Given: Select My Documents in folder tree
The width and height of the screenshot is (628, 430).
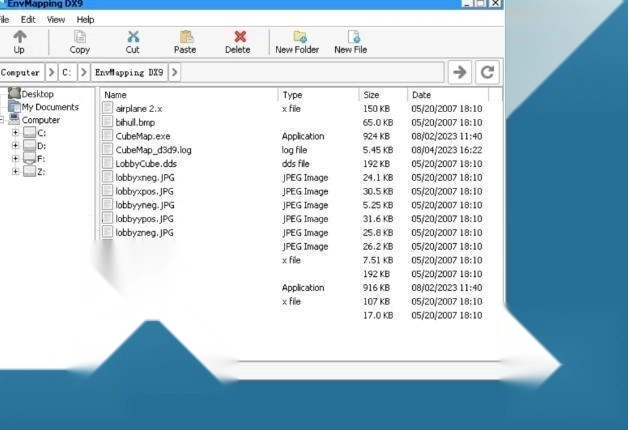Looking at the screenshot, I should coord(49,107).
